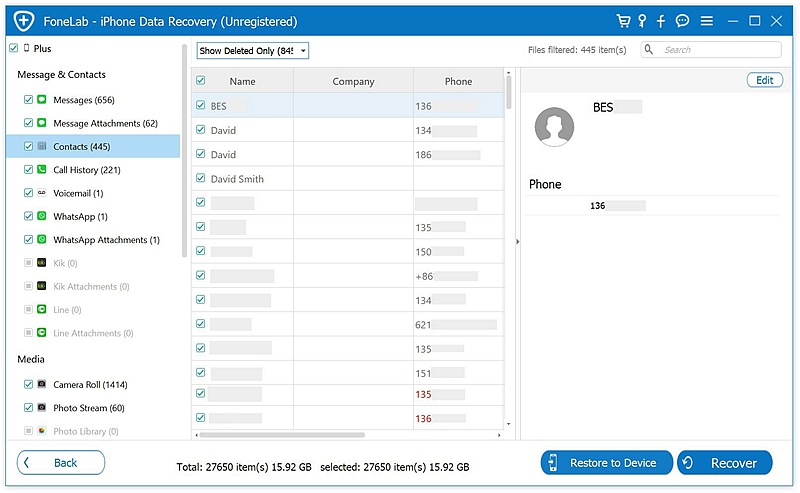Screen dimensions: 800x493
Task: Click the contacts table horizontal scrollbar
Action: point(282,435)
